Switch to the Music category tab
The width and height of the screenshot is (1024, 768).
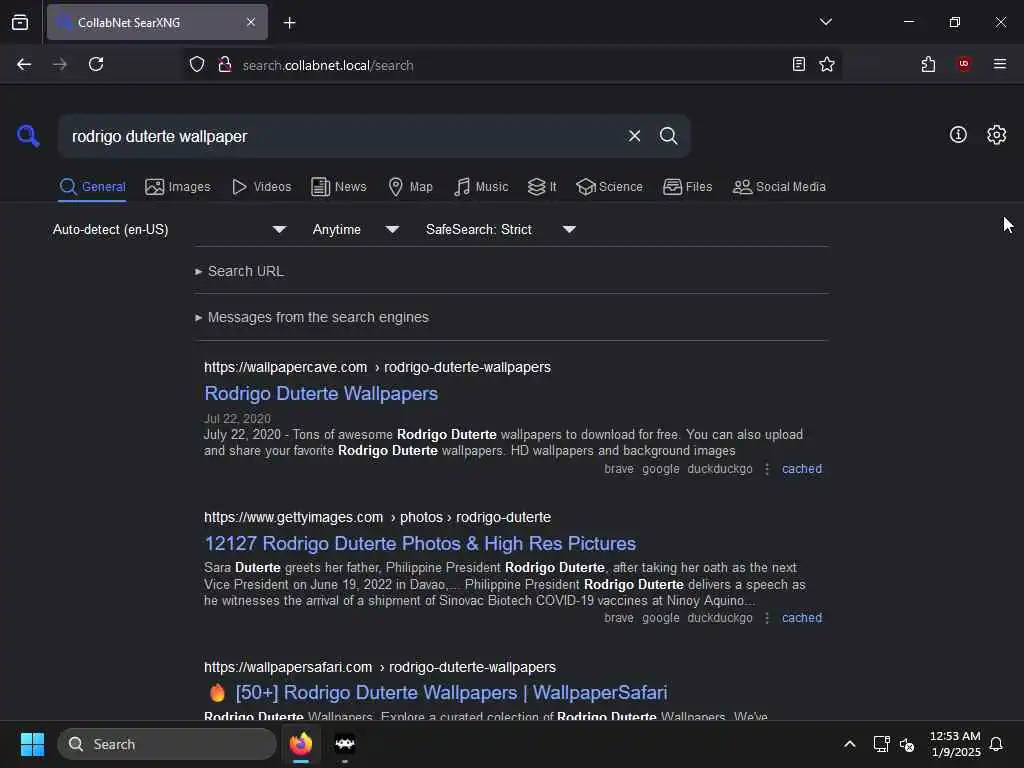[x=481, y=187]
